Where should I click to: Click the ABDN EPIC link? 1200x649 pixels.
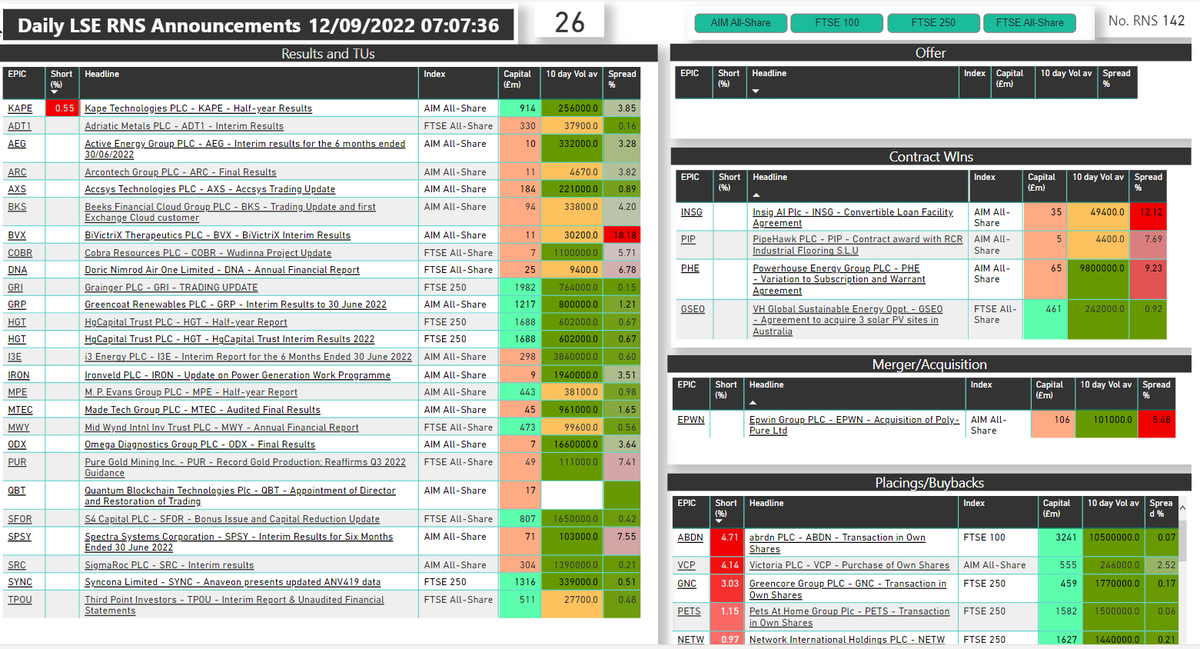coord(692,537)
